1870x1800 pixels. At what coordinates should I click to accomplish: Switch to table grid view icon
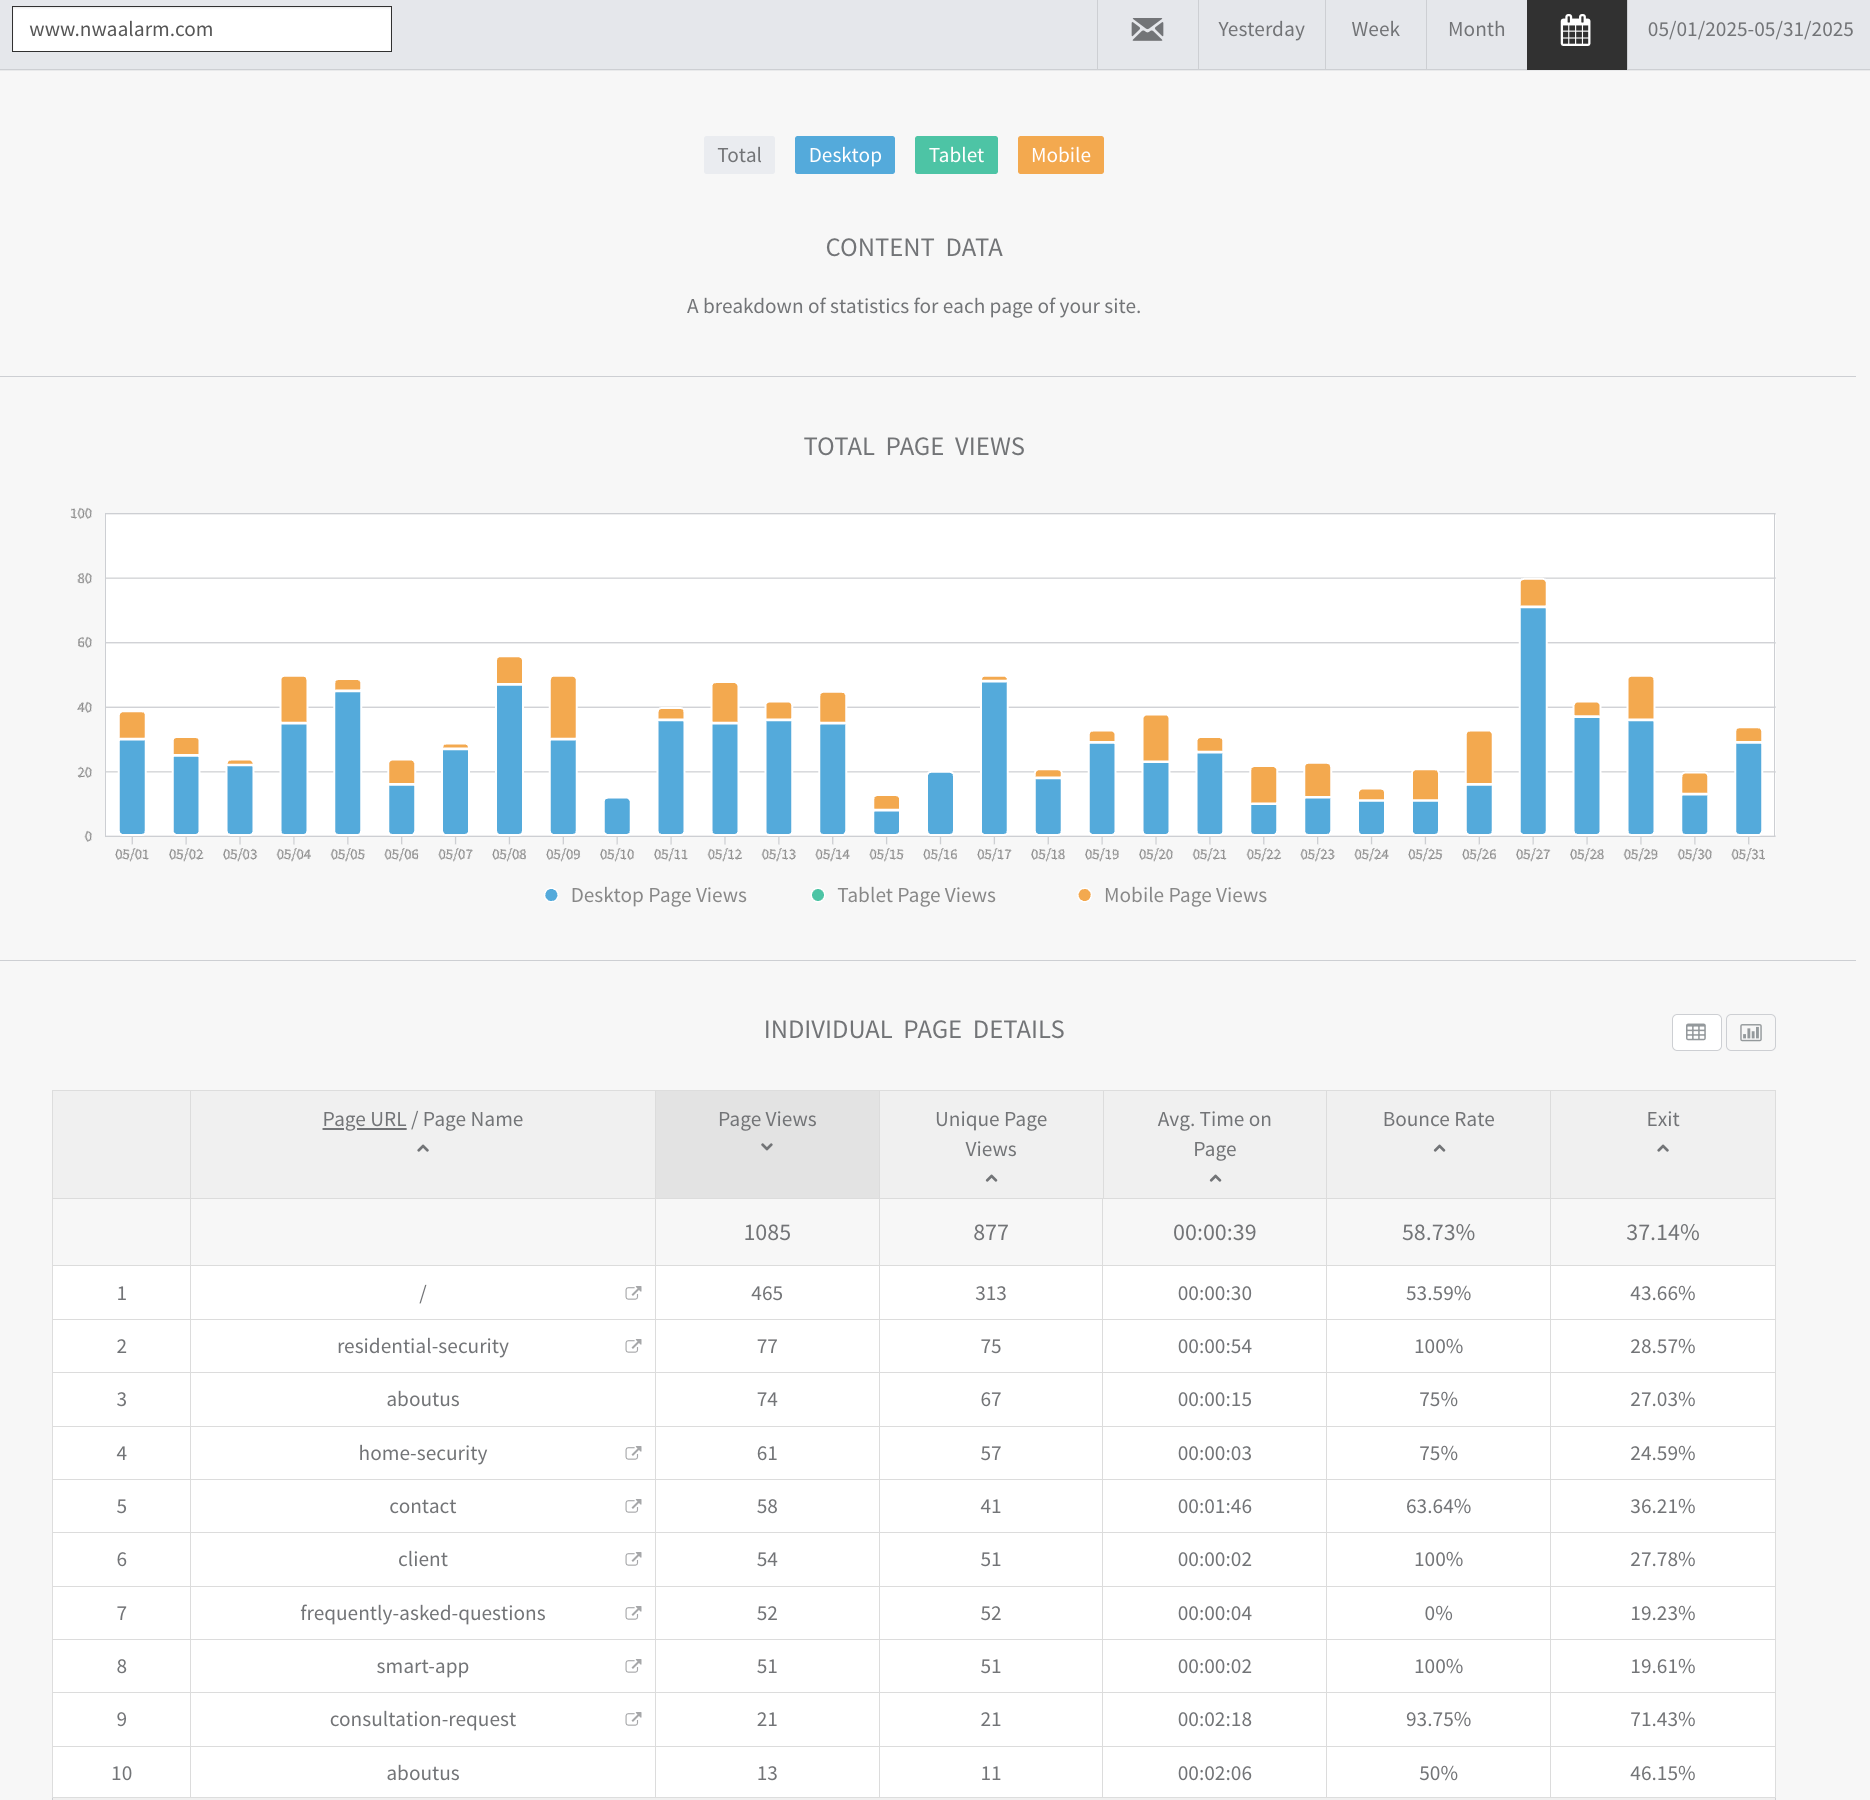click(1696, 1032)
